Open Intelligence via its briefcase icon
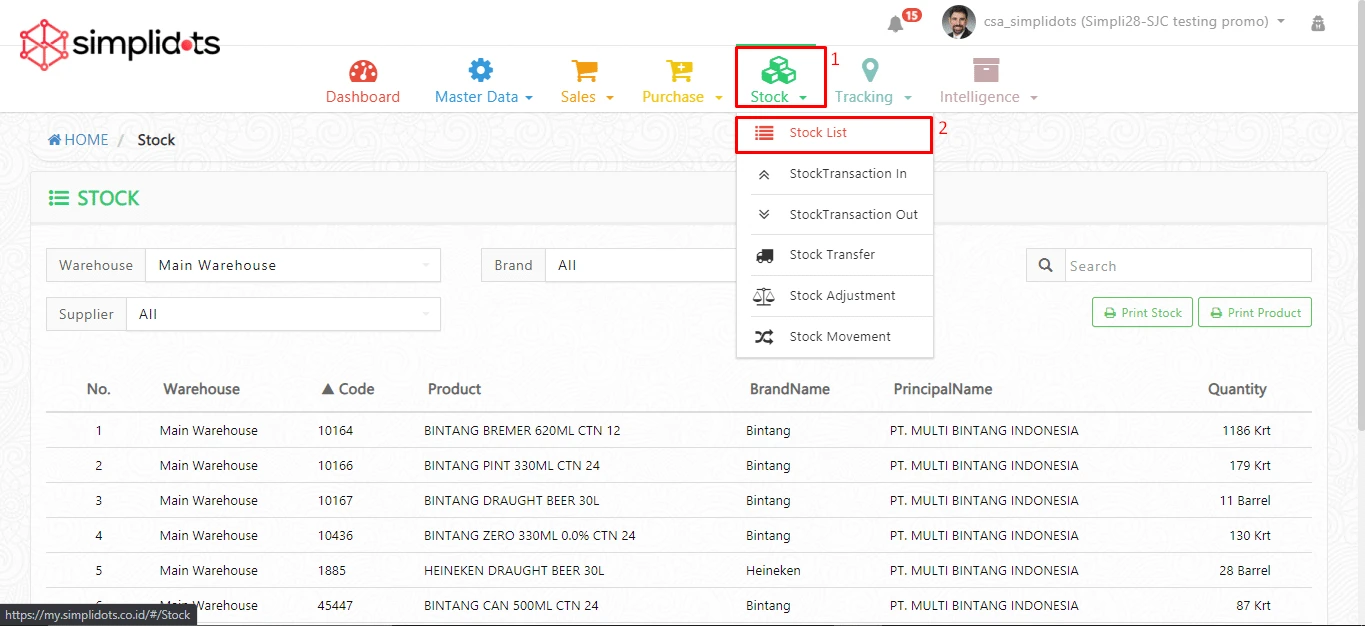Screen dimensions: 1365x626 [984, 70]
